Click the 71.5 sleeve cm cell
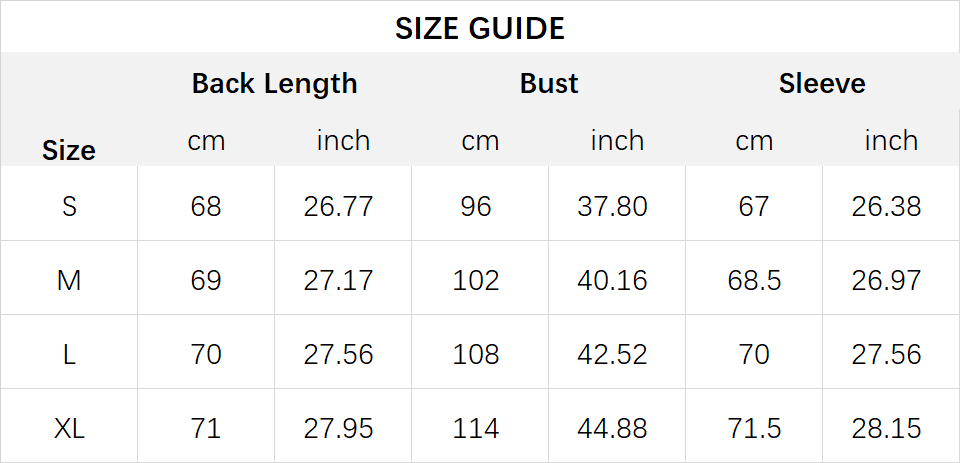Viewport: 960px width, 463px height. pyautogui.click(x=754, y=429)
